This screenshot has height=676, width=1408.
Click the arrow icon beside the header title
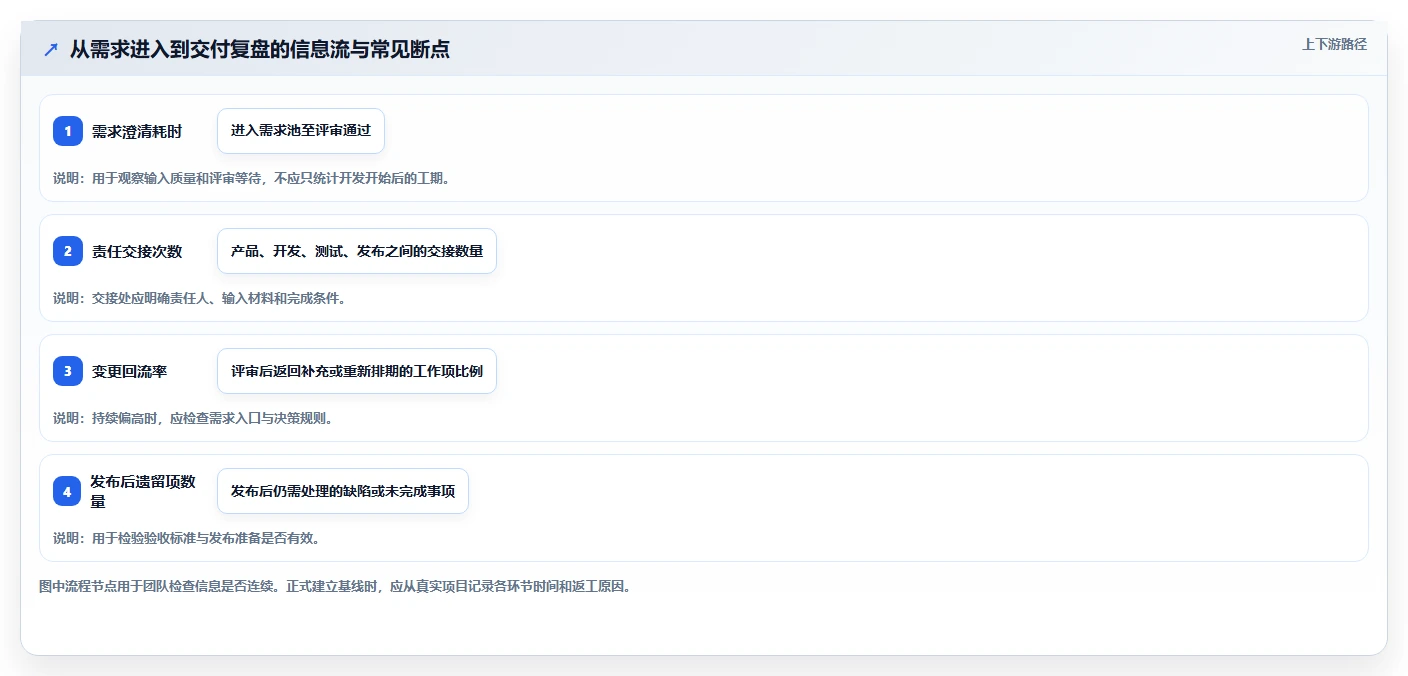pyautogui.click(x=51, y=49)
